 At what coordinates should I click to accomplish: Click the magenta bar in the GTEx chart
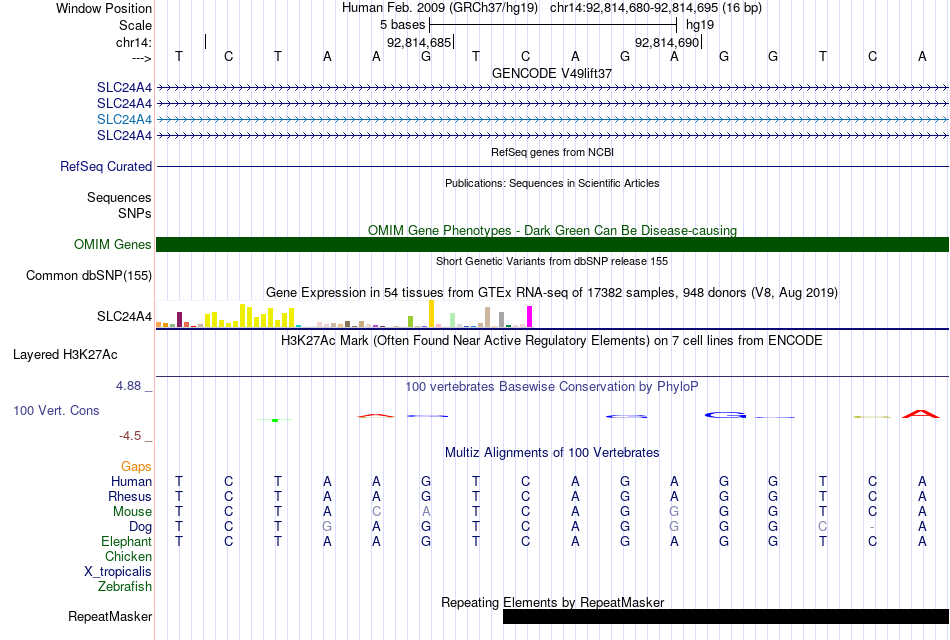[x=530, y=316]
